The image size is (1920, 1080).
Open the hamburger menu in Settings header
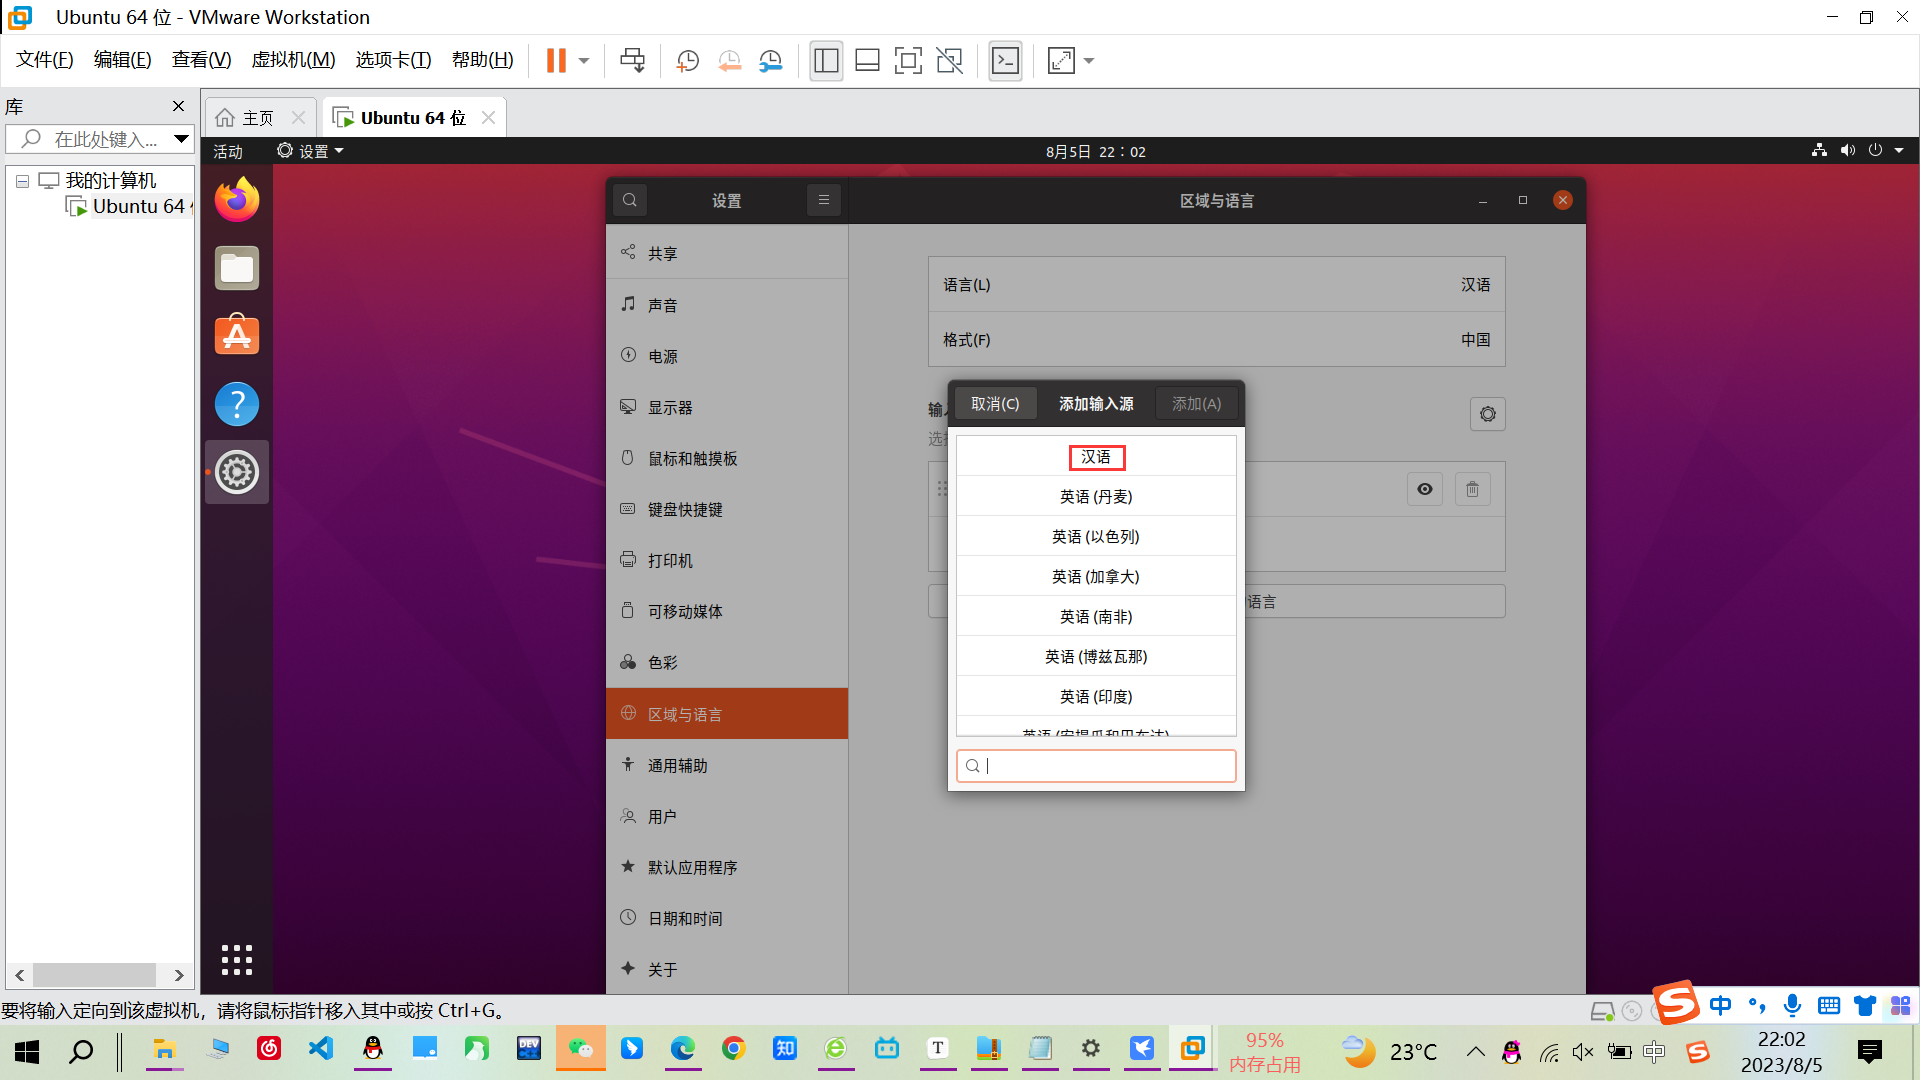(824, 200)
